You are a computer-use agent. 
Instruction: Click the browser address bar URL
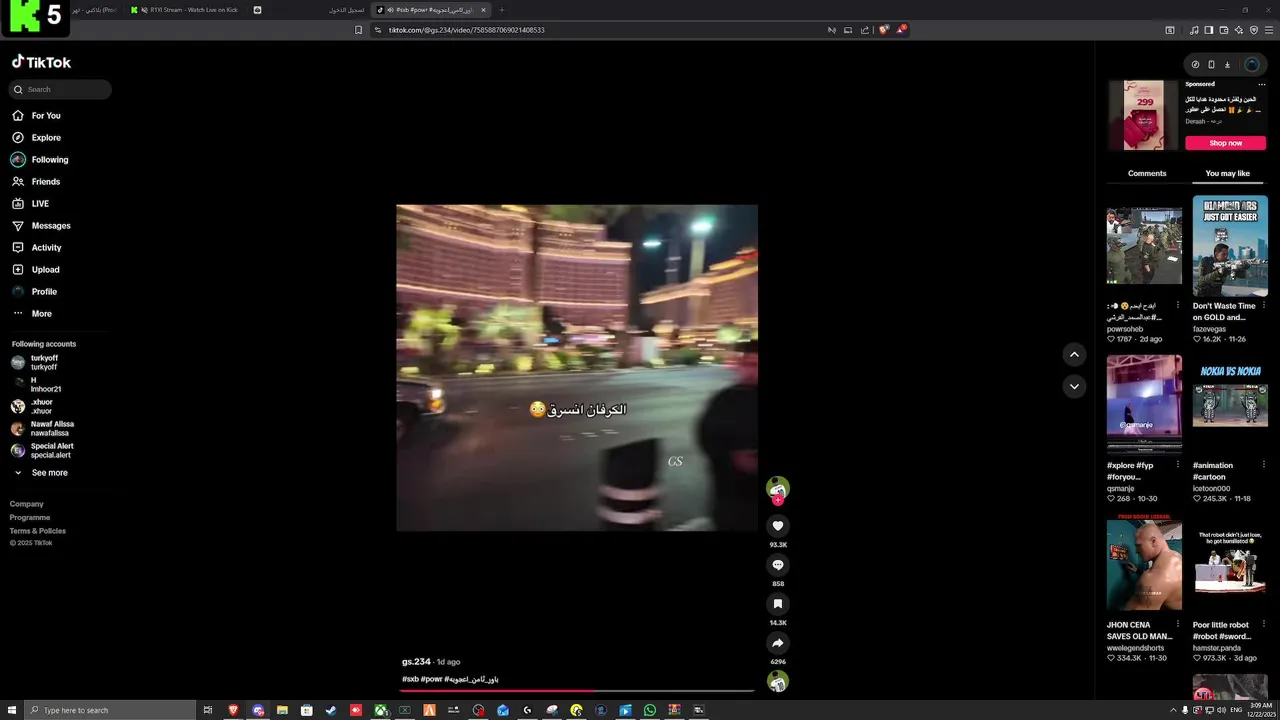pyautogui.click(x=466, y=30)
